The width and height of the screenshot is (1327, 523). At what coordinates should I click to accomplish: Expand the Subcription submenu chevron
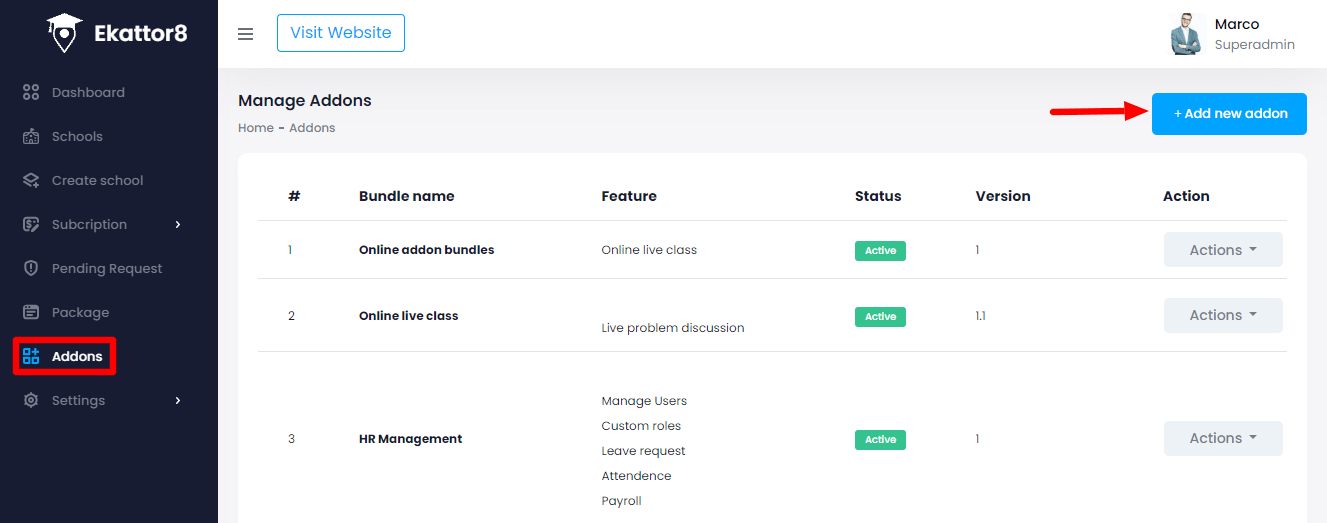[178, 224]
